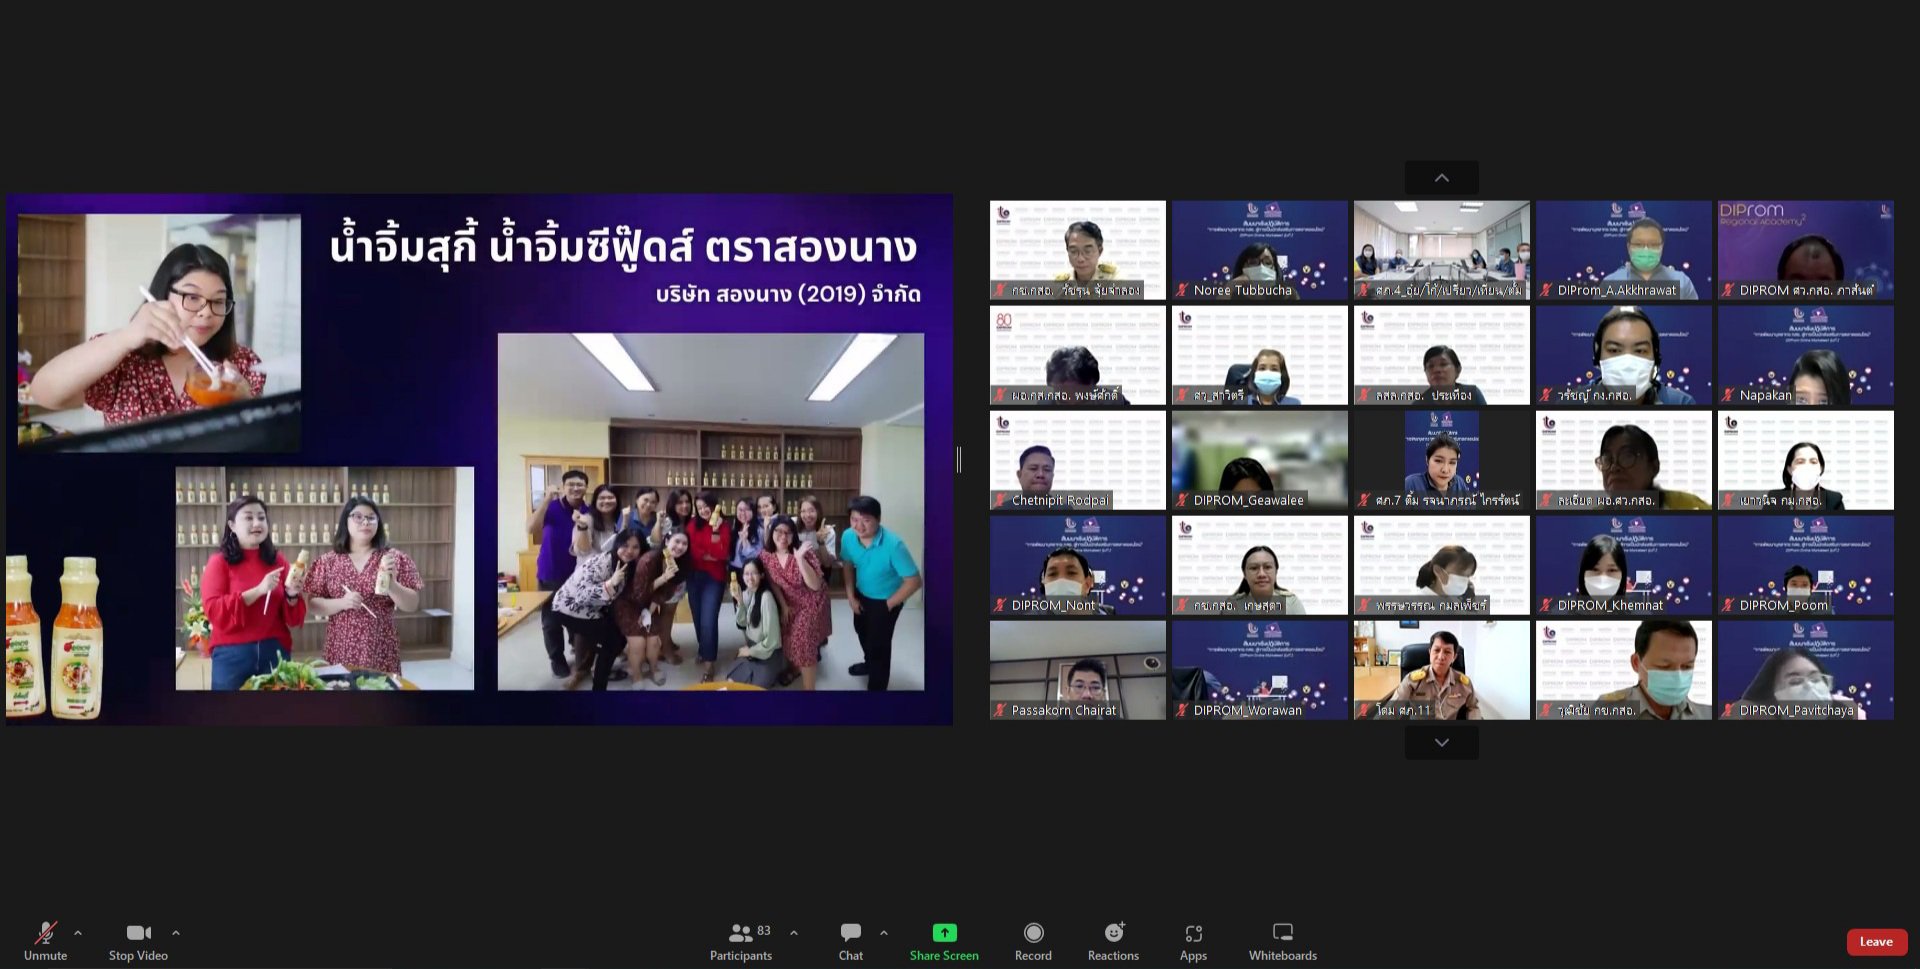
Task: Click DIProm Regional Academy tile top right
Action: tap(1806, 250)
